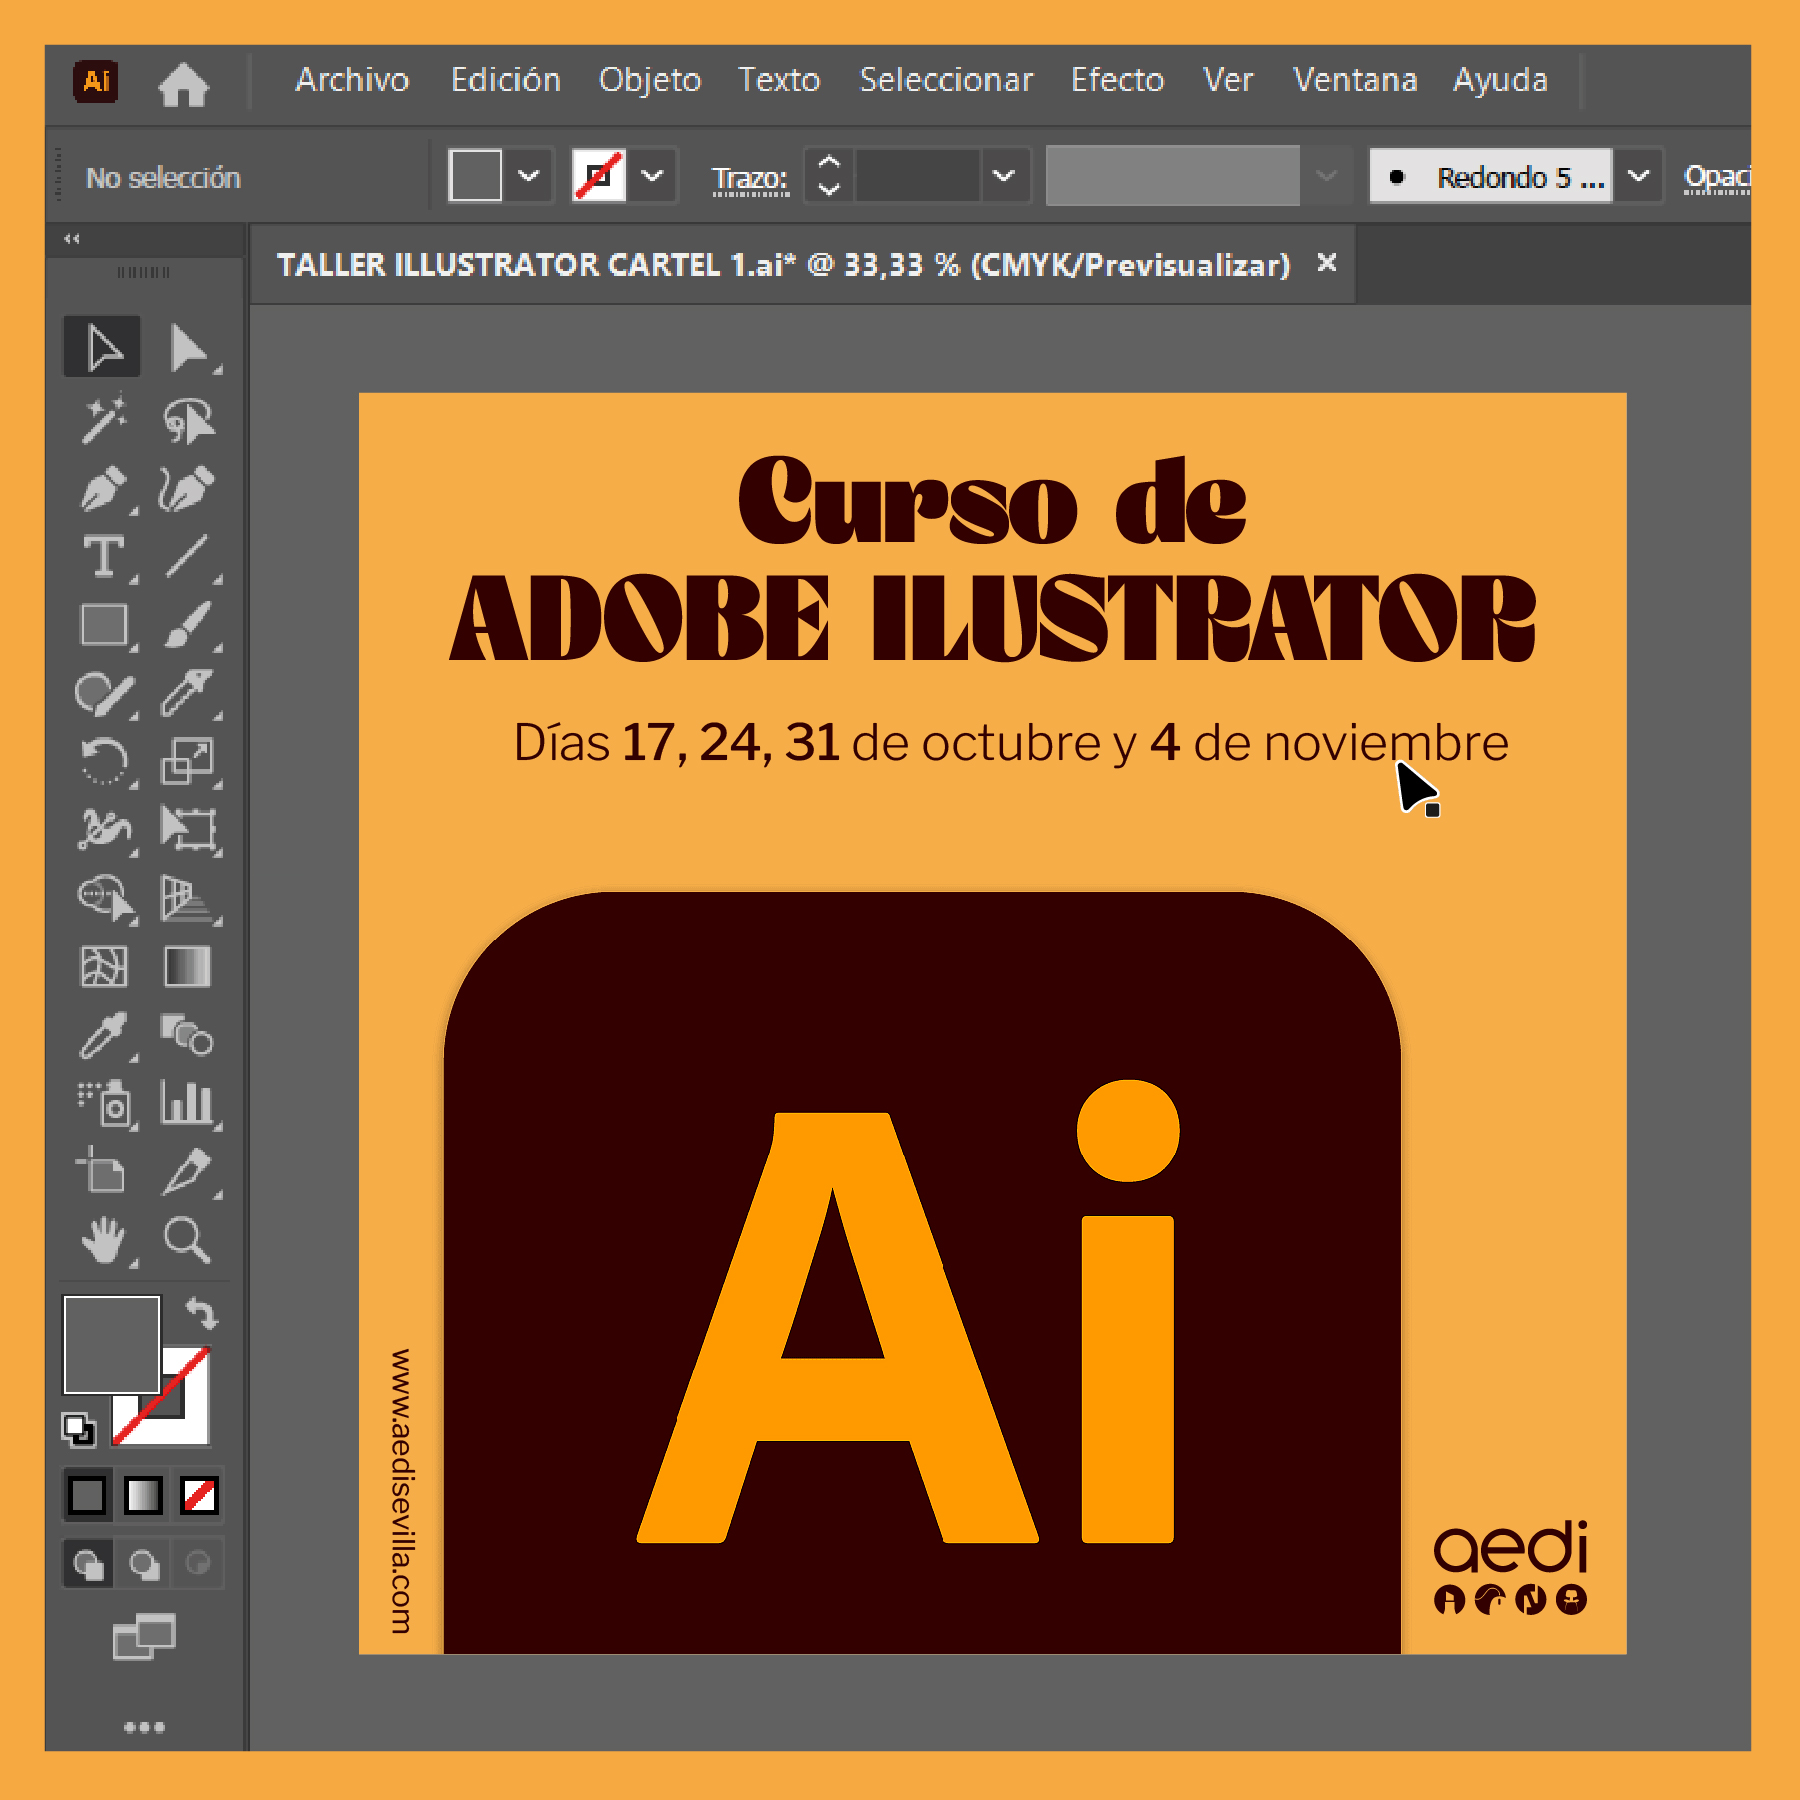1800x1800 pixels.
Task: Select the Zoom tool
Action: point(188,1241)
